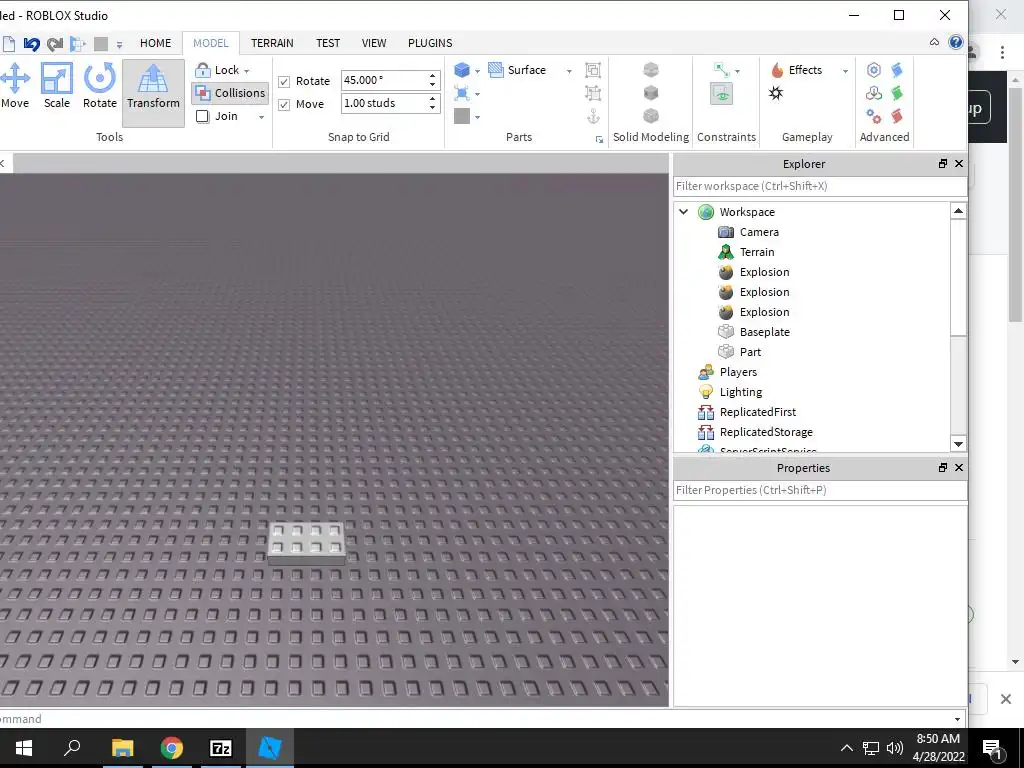Click the Explorer scrollbar down arrow
This screenshot has height=768, width=1024.
click(x=958, y=444)
